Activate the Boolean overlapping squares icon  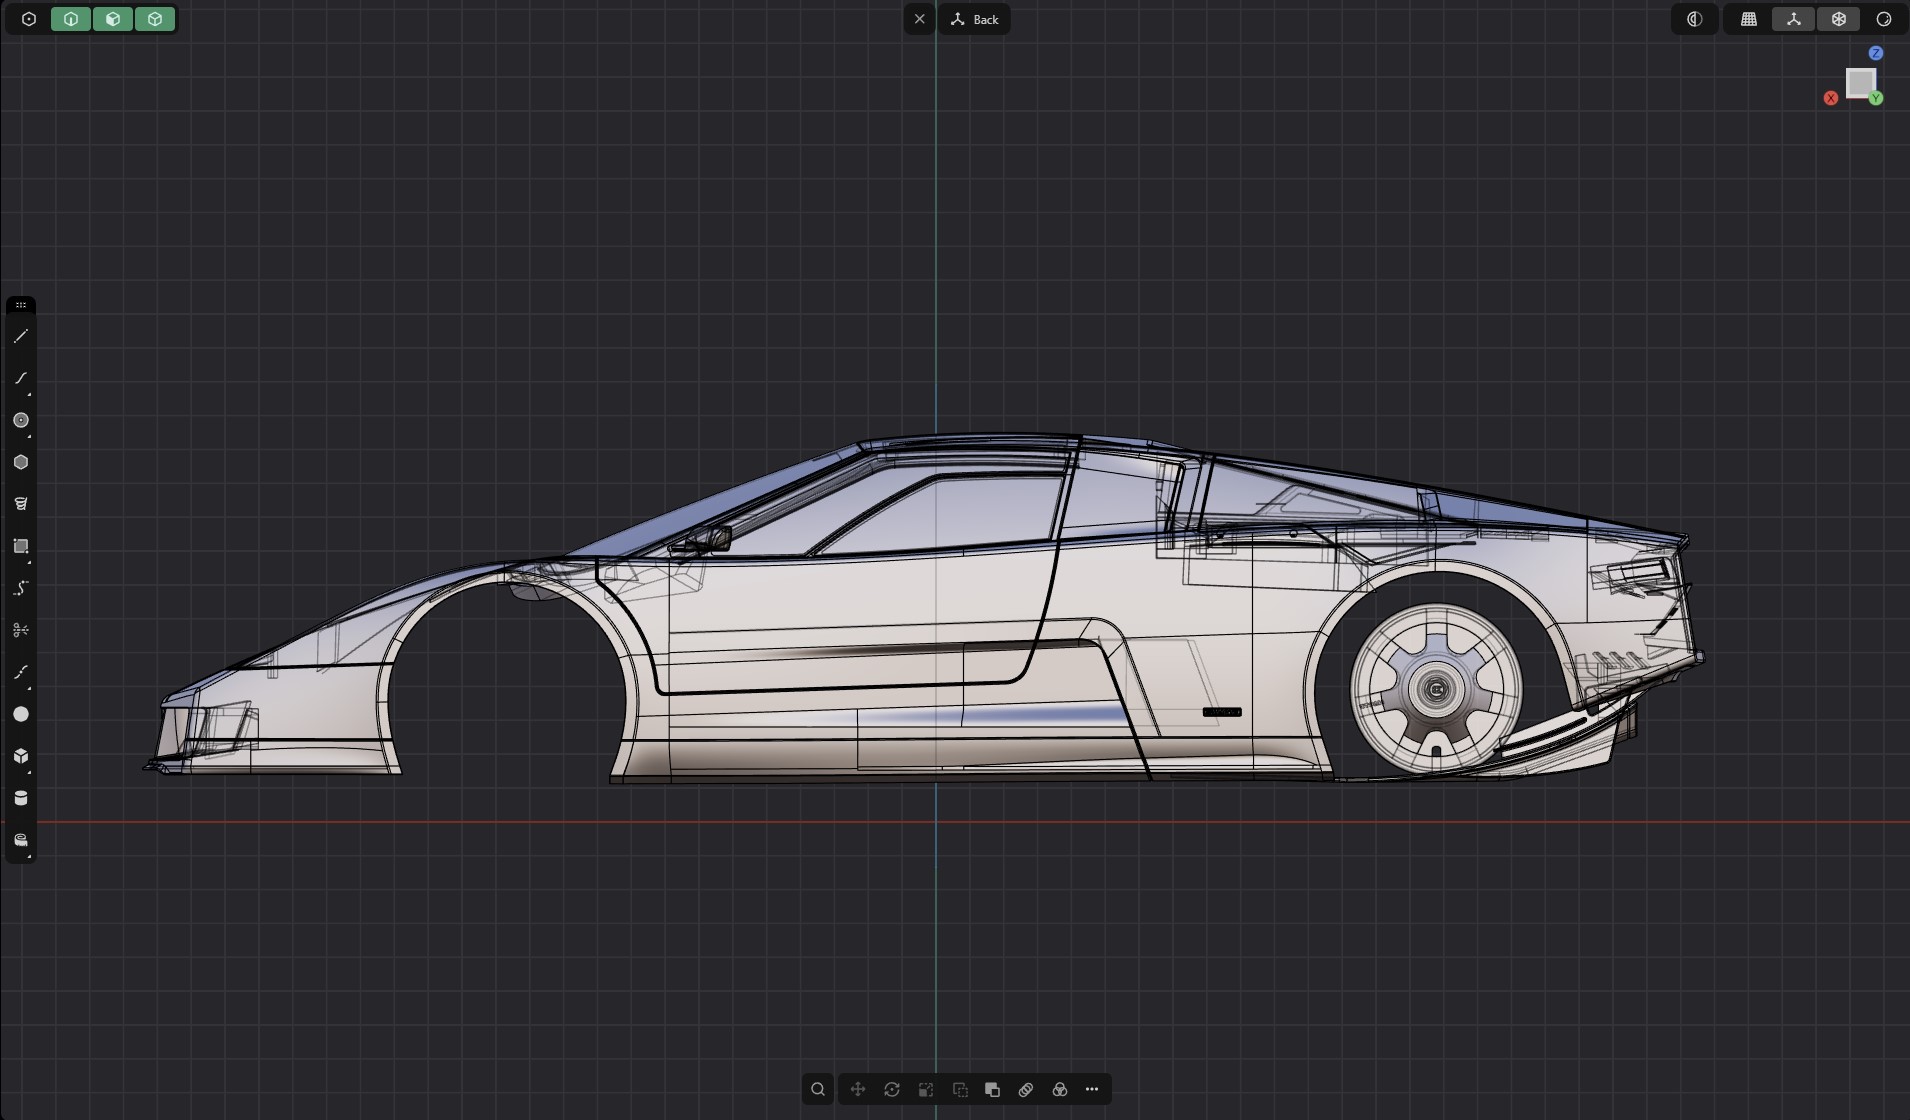993,1090
